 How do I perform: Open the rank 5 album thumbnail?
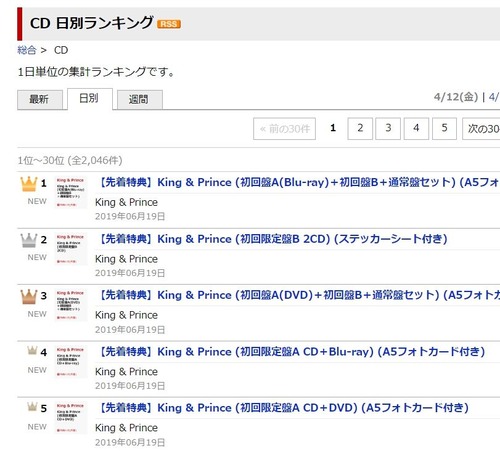pos(71,418)
